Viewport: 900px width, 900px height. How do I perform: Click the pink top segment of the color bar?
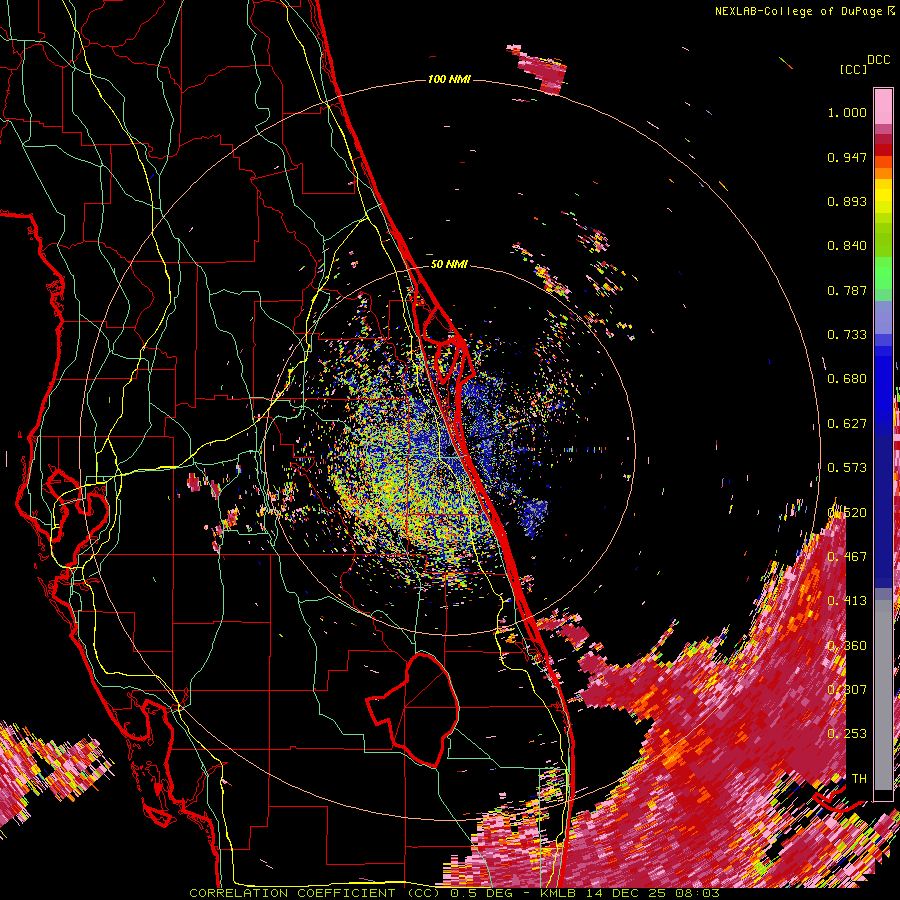tap(883, 106)
